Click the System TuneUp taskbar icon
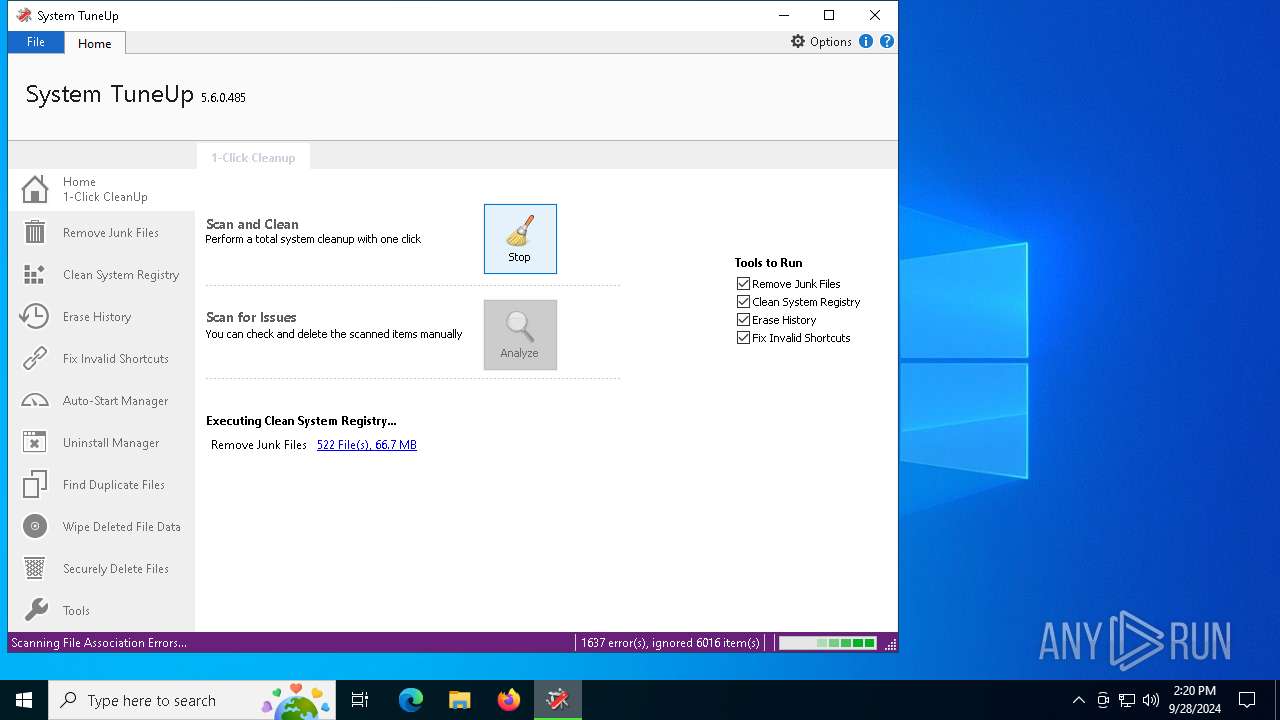 click(557, 700)
